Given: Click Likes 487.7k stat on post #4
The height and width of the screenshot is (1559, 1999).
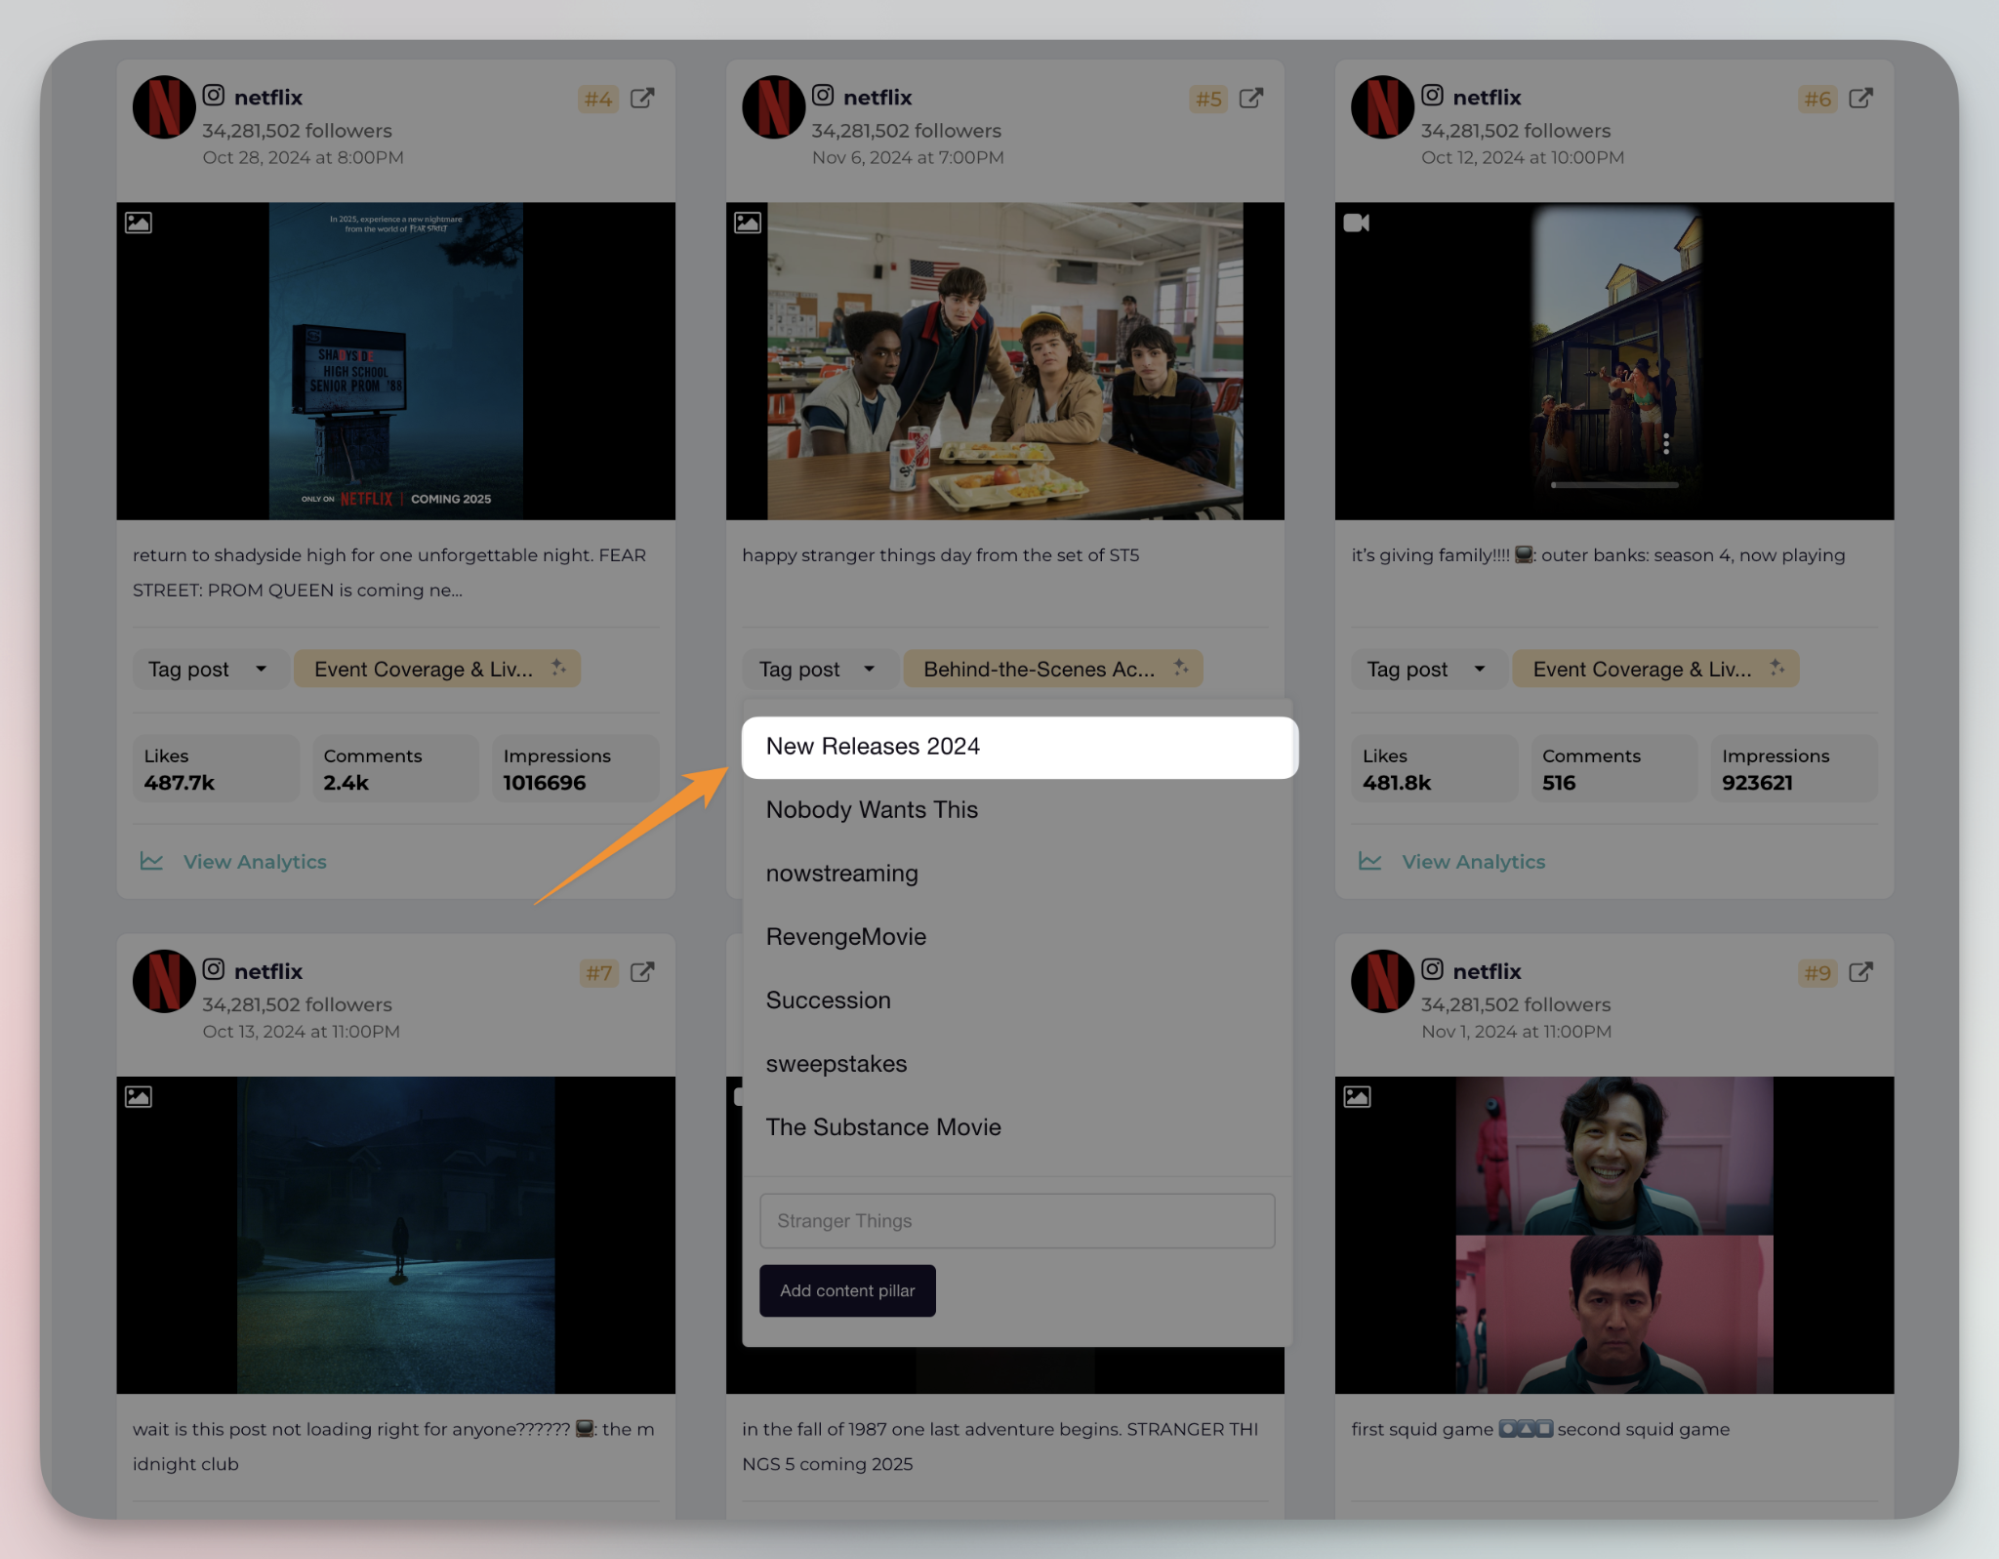Looking at the screenshot, I should 216,769.
